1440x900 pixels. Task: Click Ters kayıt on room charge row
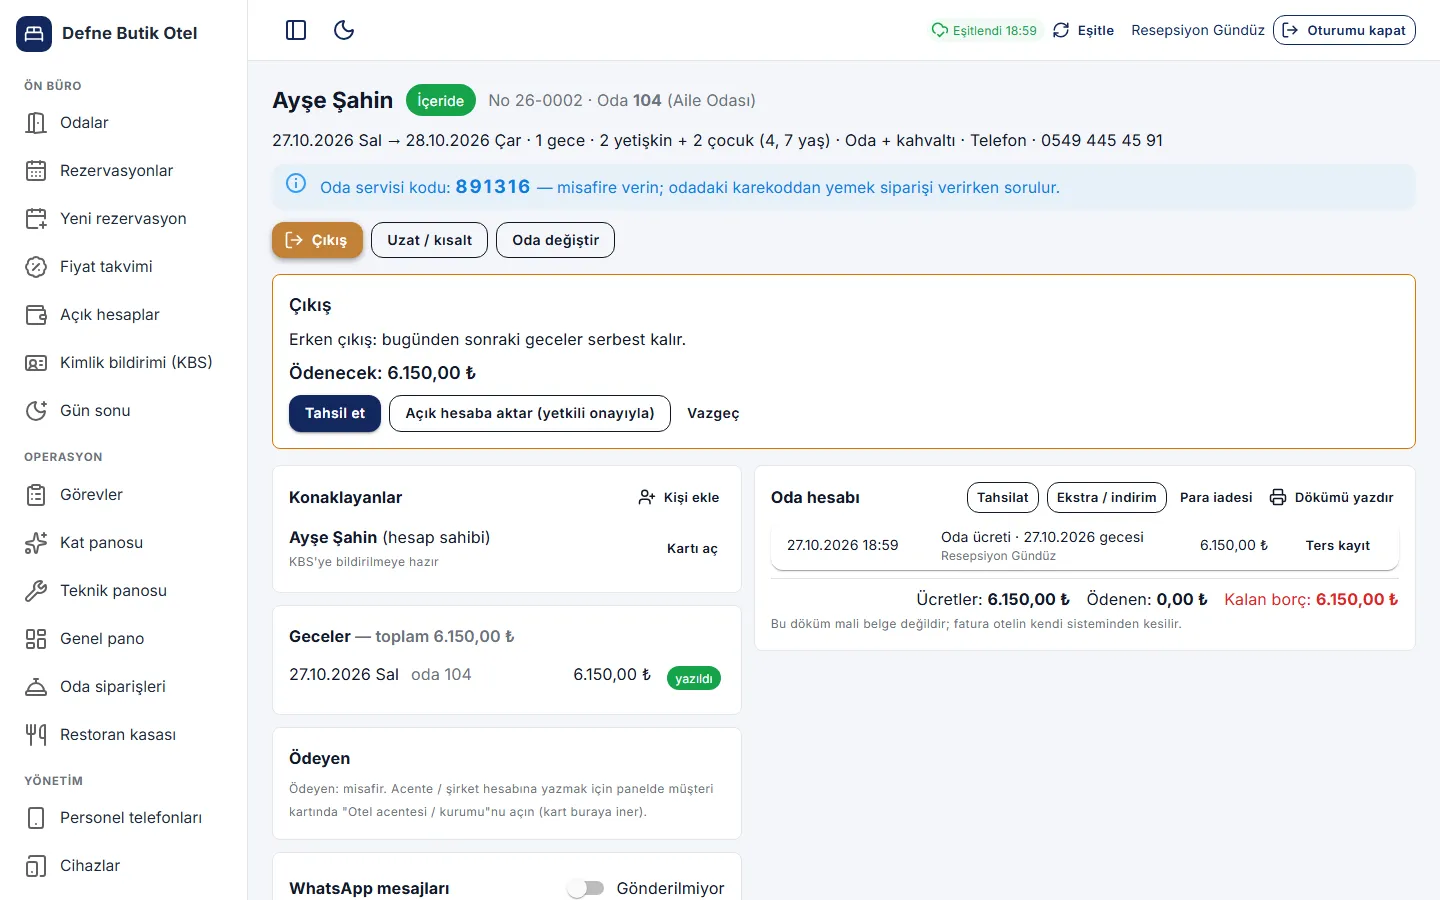pos(1337,545)
